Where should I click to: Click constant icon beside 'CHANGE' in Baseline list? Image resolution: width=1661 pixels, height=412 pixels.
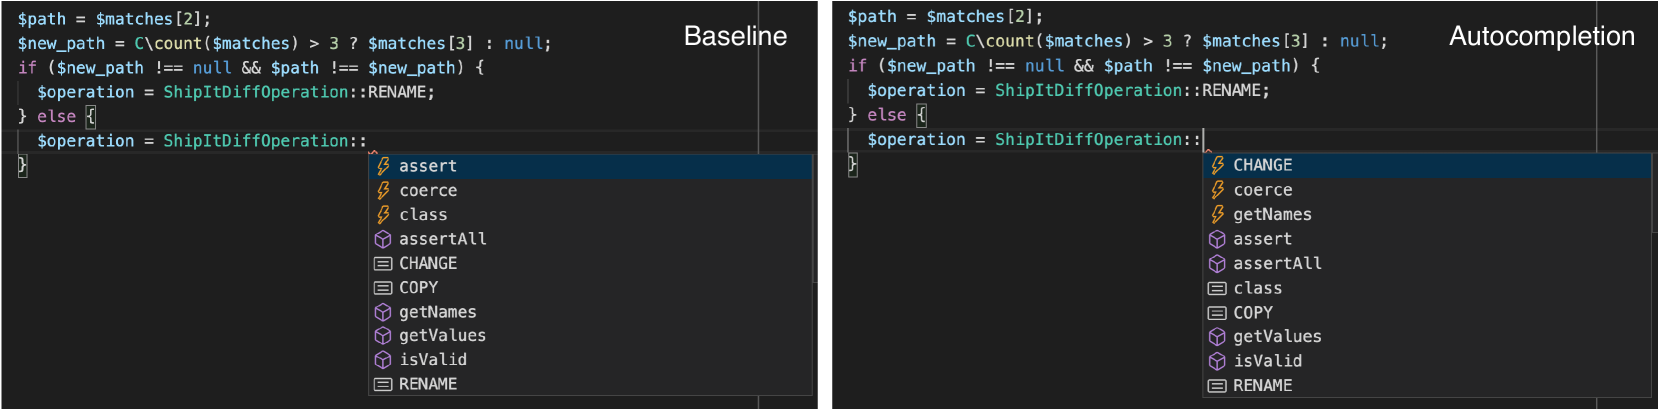coord(383,263)
